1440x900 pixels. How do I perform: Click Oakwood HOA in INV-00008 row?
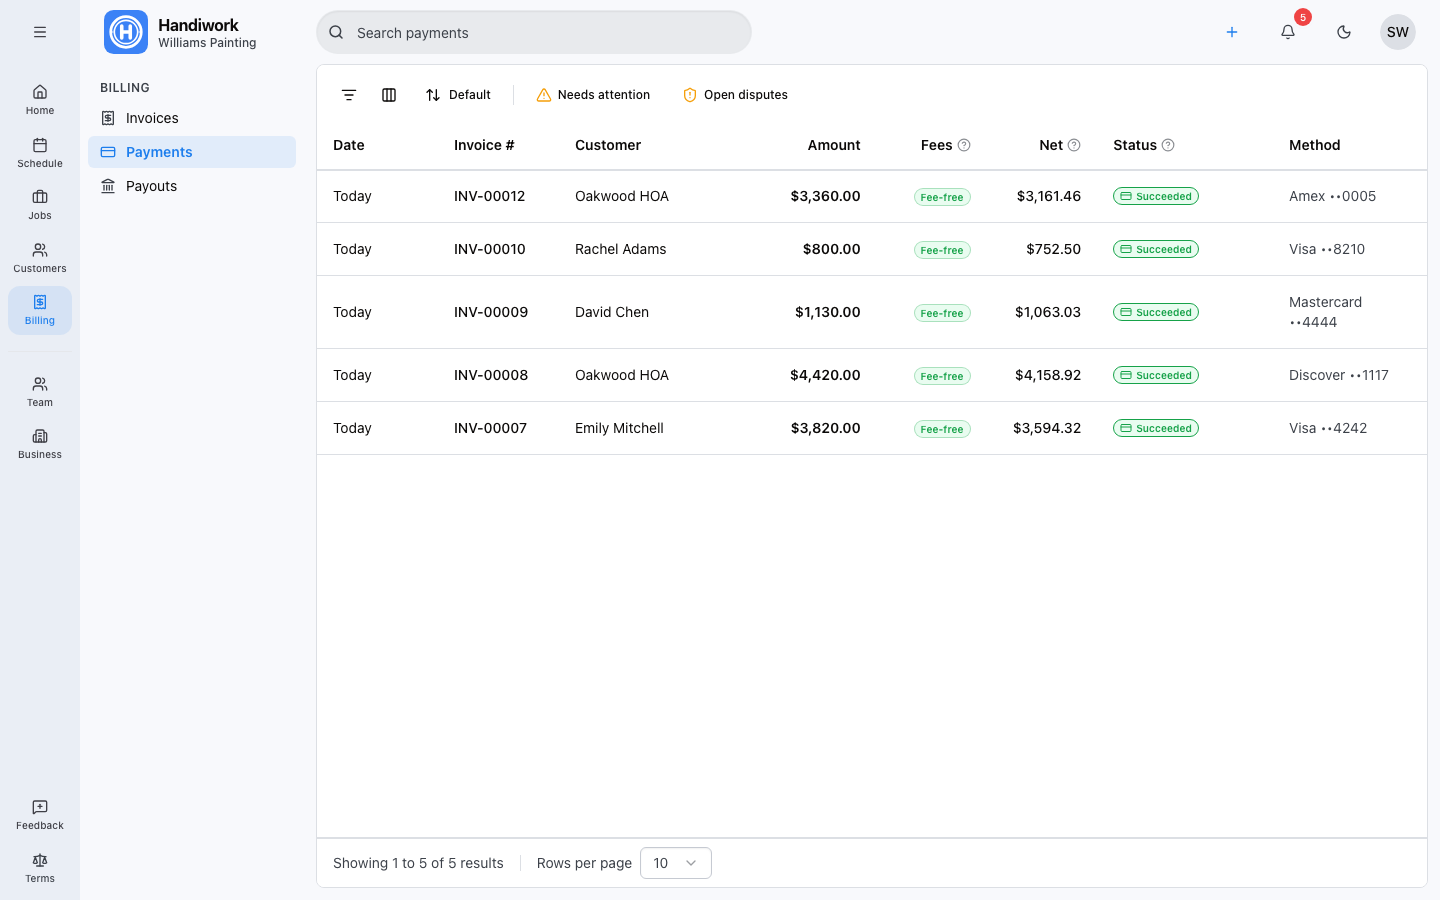[x=622, y=375]
